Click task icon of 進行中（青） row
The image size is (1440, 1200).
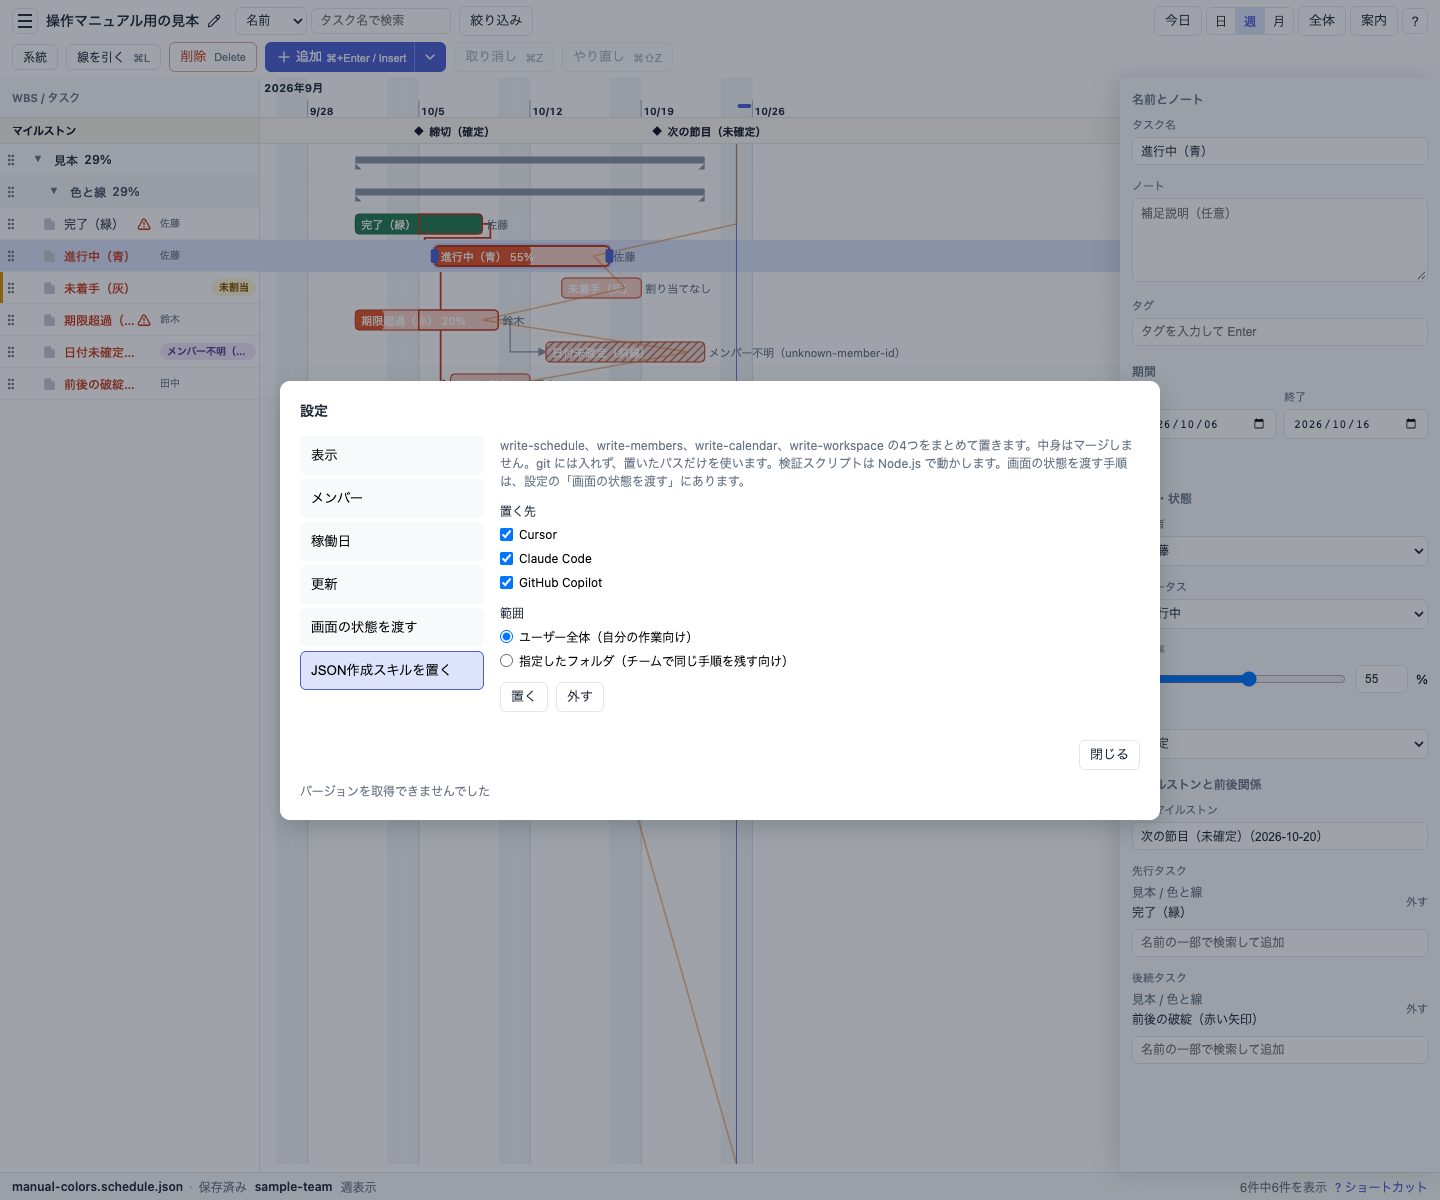click(49, 256)
